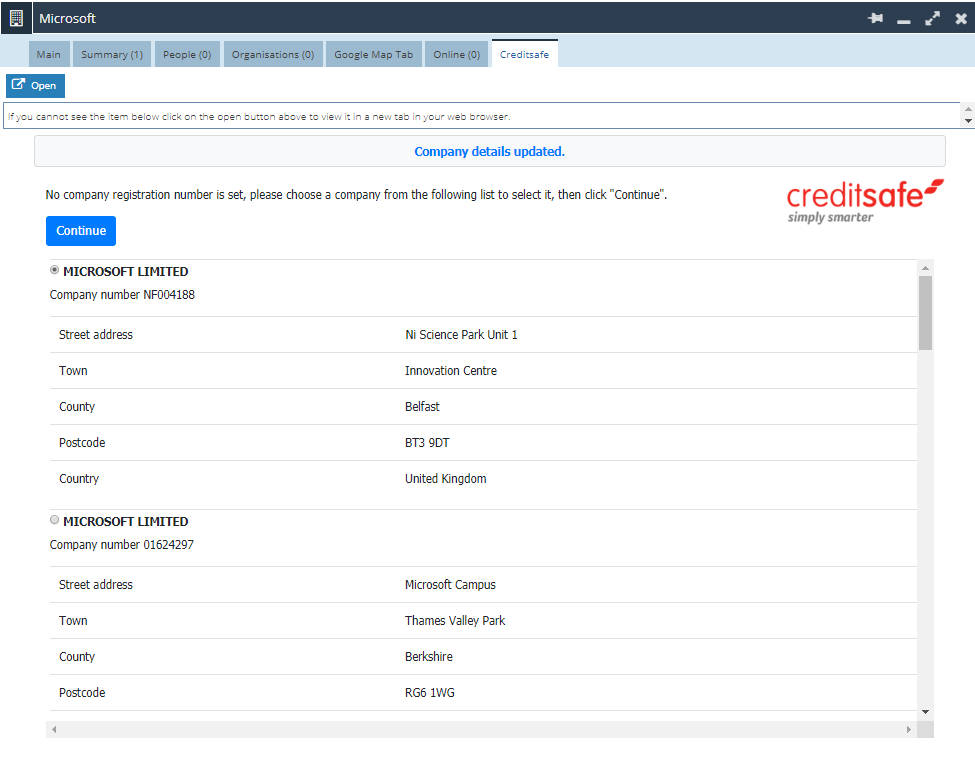Click the 'Berkshire' county value
Screen dimensions: 975x780
point(429,657)
